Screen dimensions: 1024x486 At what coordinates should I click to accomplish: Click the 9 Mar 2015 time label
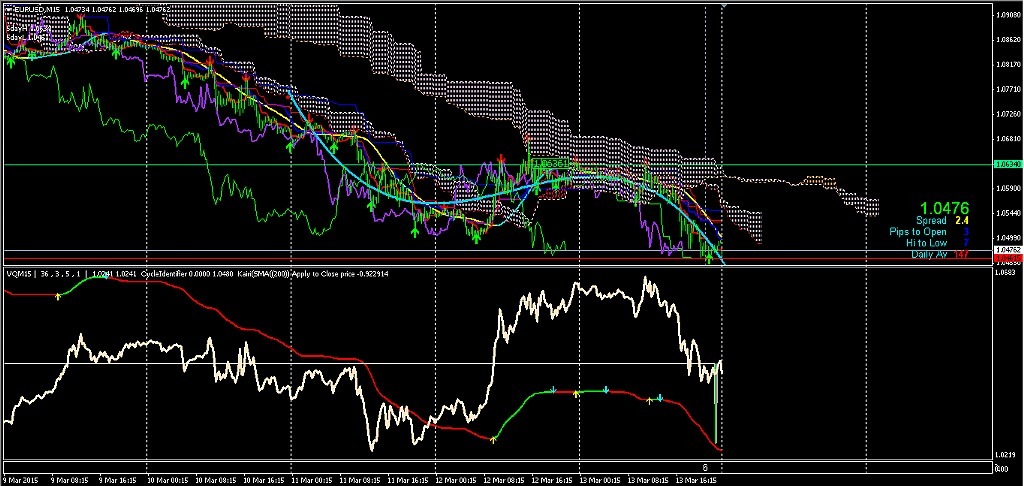click(x=18, y=480)
